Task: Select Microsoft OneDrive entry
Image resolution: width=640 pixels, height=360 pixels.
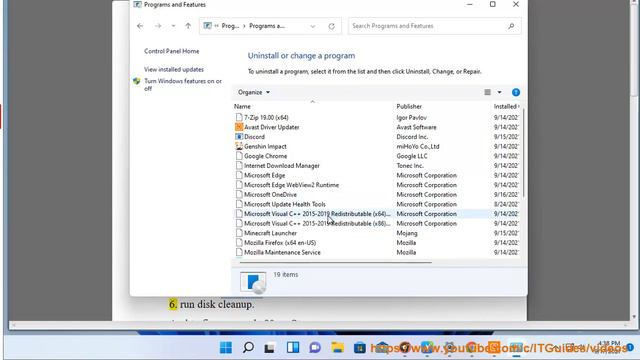Action: point(270,195)
